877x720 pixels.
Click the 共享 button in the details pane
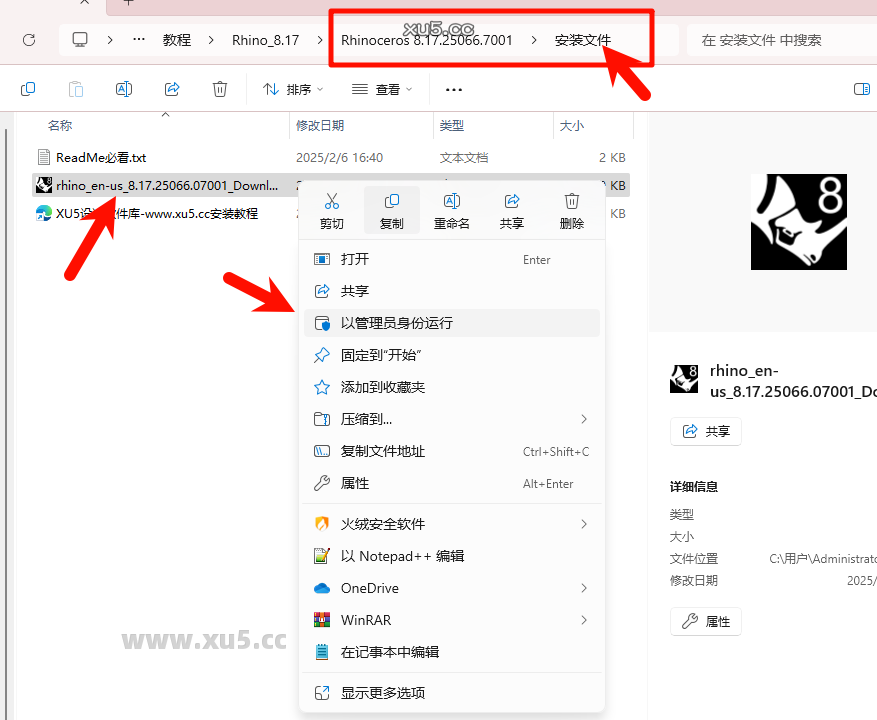point(705,431)
